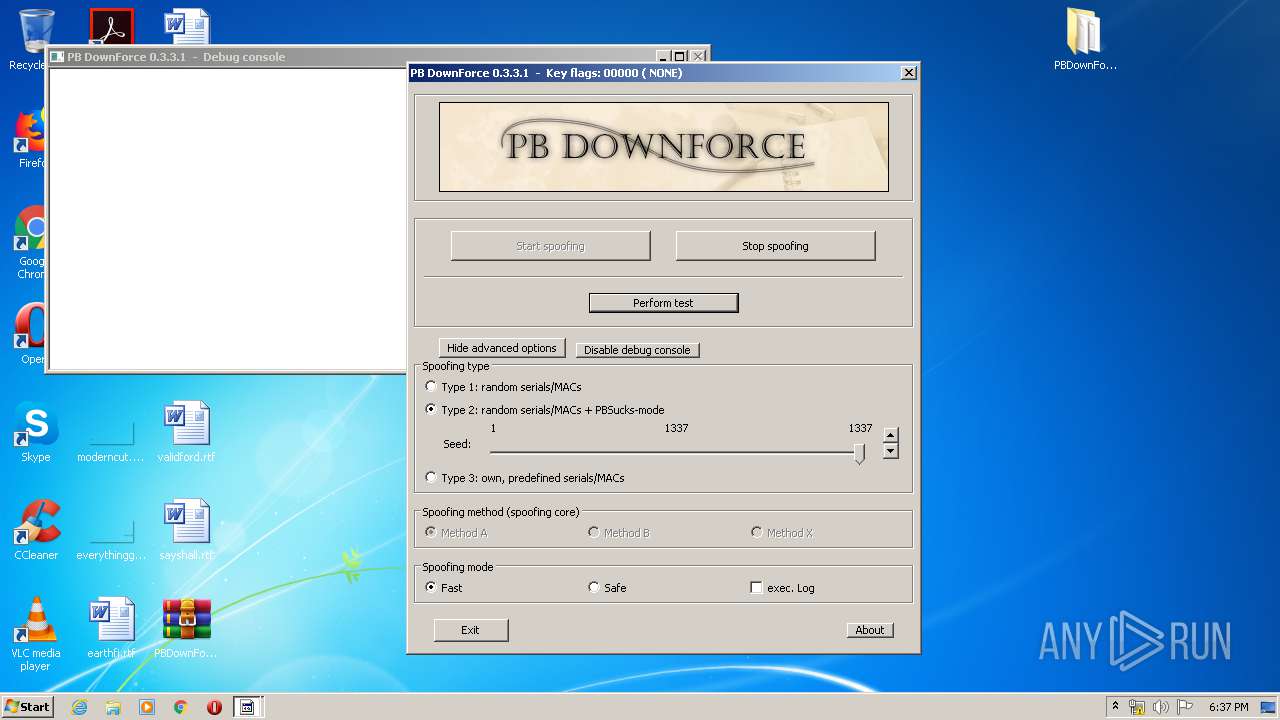Open the sayshall.rtf document icon
The width and height of the screenshot is (1280, 720).
(x=186, y=530)
